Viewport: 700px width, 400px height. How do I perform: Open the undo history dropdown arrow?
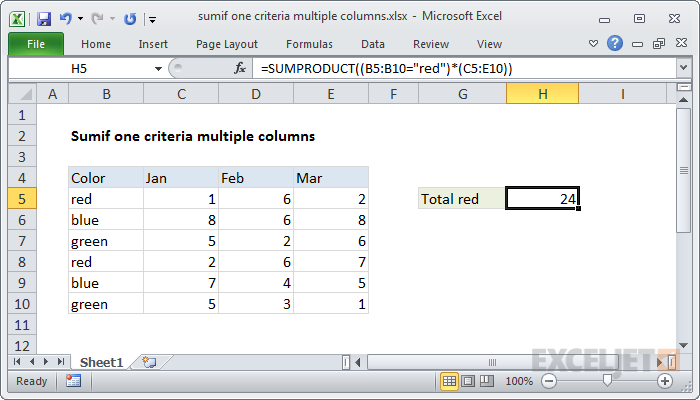click(80, 19)
